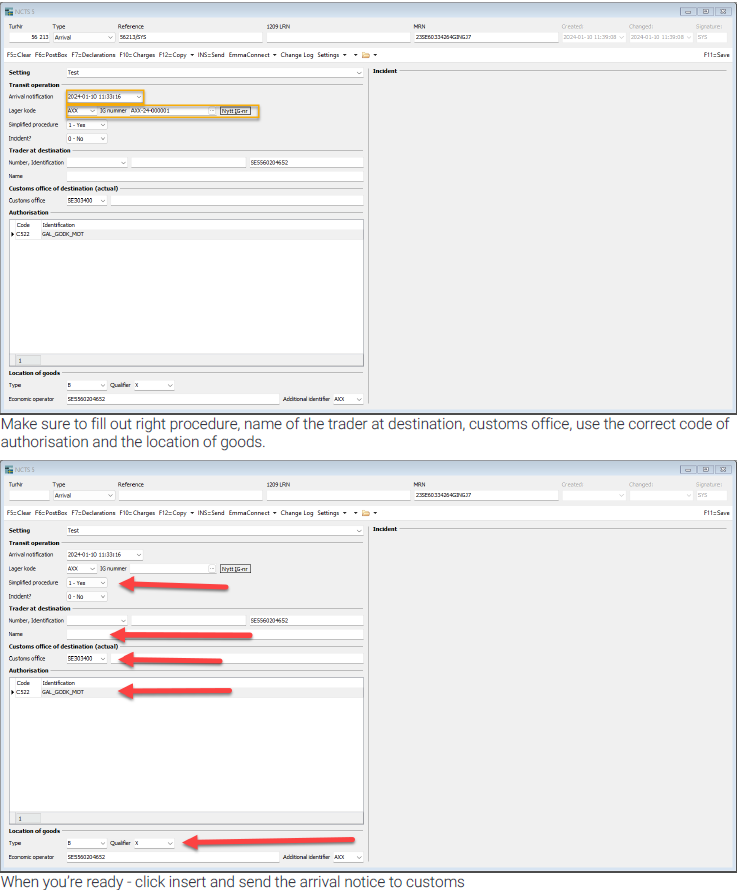Screen dimensions: 739x890
Task: Click the ellipsis button beside IG number in bottom window
Action: [x=212, y=569]
